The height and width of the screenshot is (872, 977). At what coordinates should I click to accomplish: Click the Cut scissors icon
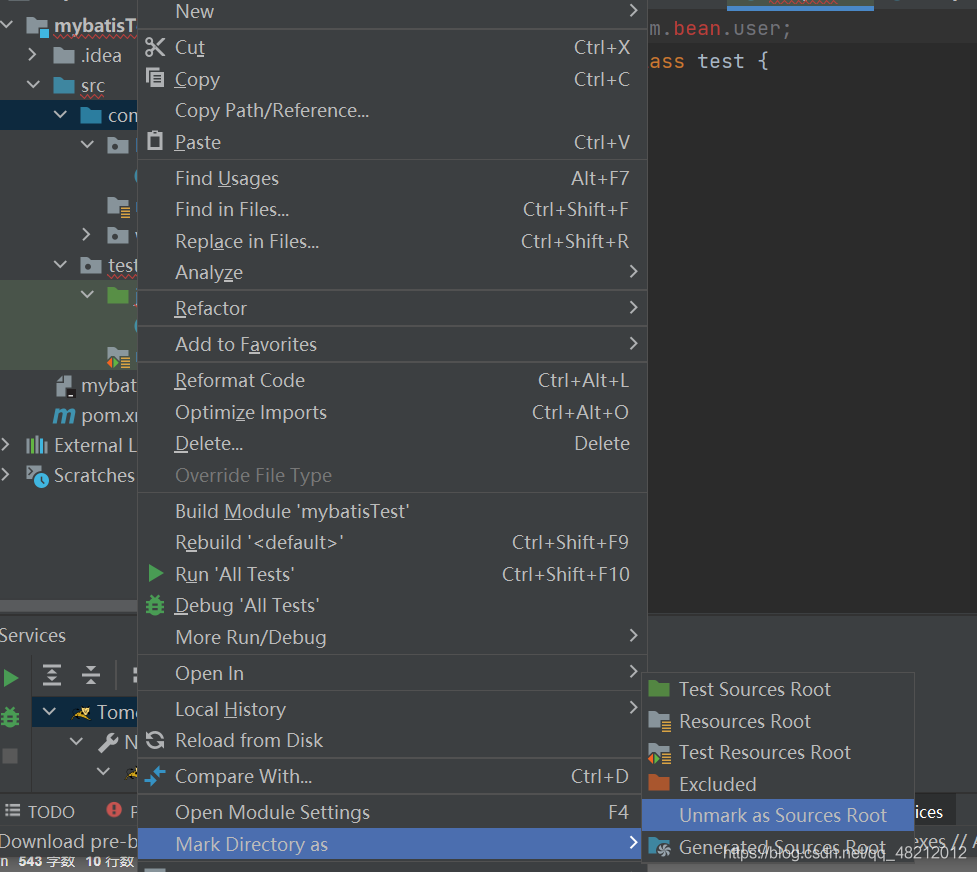[x=155, y=47]
